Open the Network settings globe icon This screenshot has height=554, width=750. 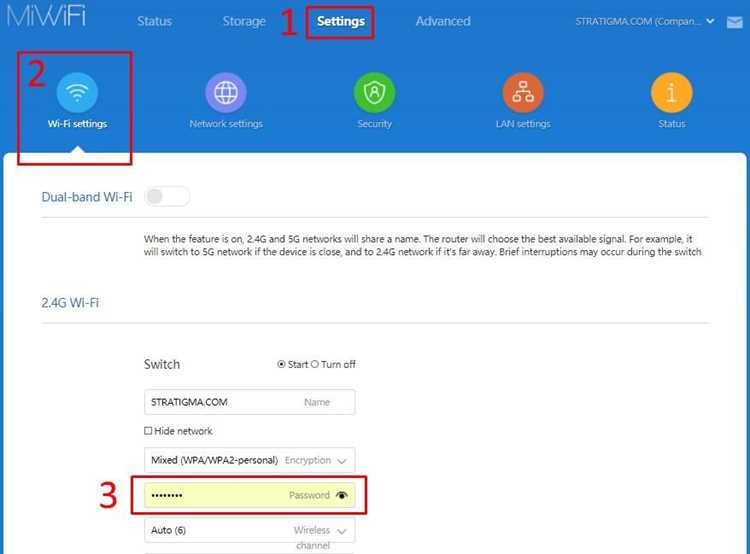(x=226, y=92)
